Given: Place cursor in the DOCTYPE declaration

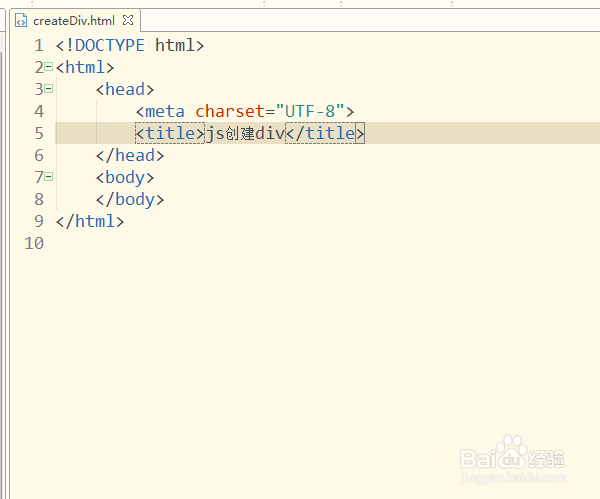Looking at the screenshot, I should (130, 46).
